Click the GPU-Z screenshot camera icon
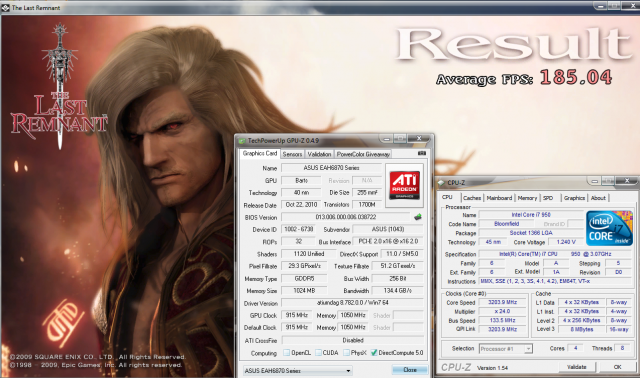Viewport: 640px width, 378px height. point(422,153)
